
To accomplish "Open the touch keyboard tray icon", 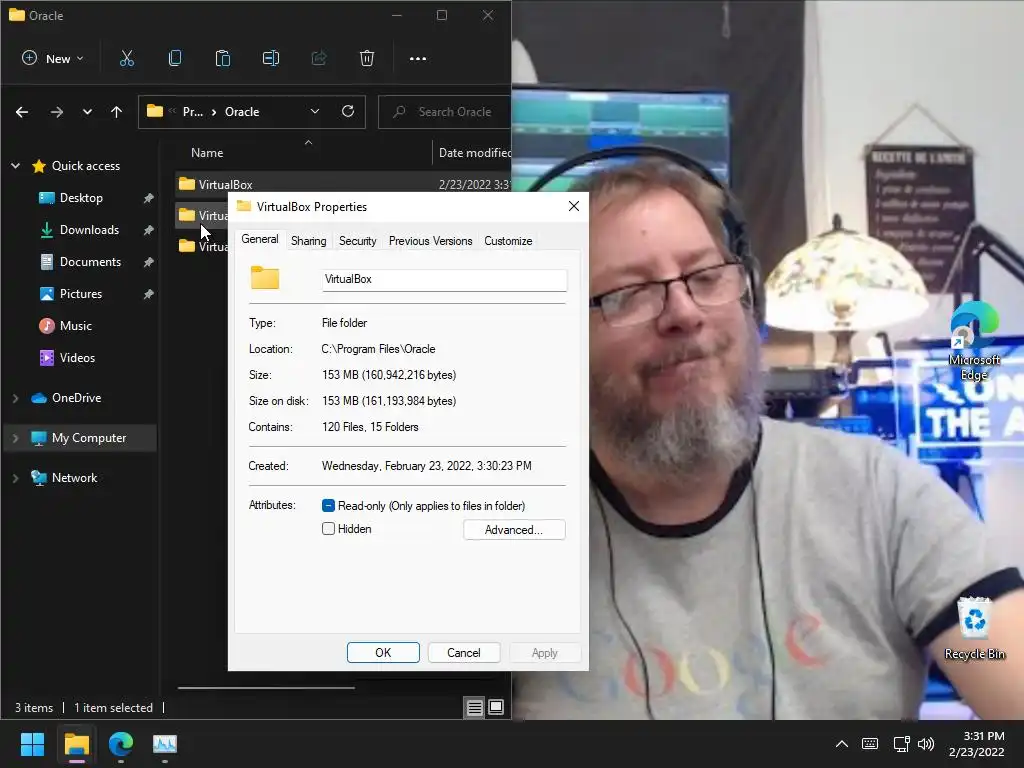I will pyautogui.click(x=870, y=744).
